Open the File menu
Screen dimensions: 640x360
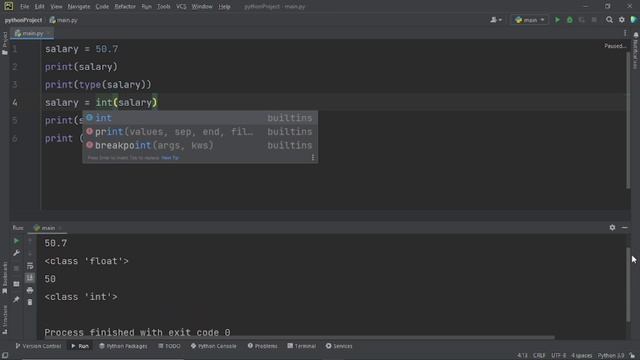24,7
